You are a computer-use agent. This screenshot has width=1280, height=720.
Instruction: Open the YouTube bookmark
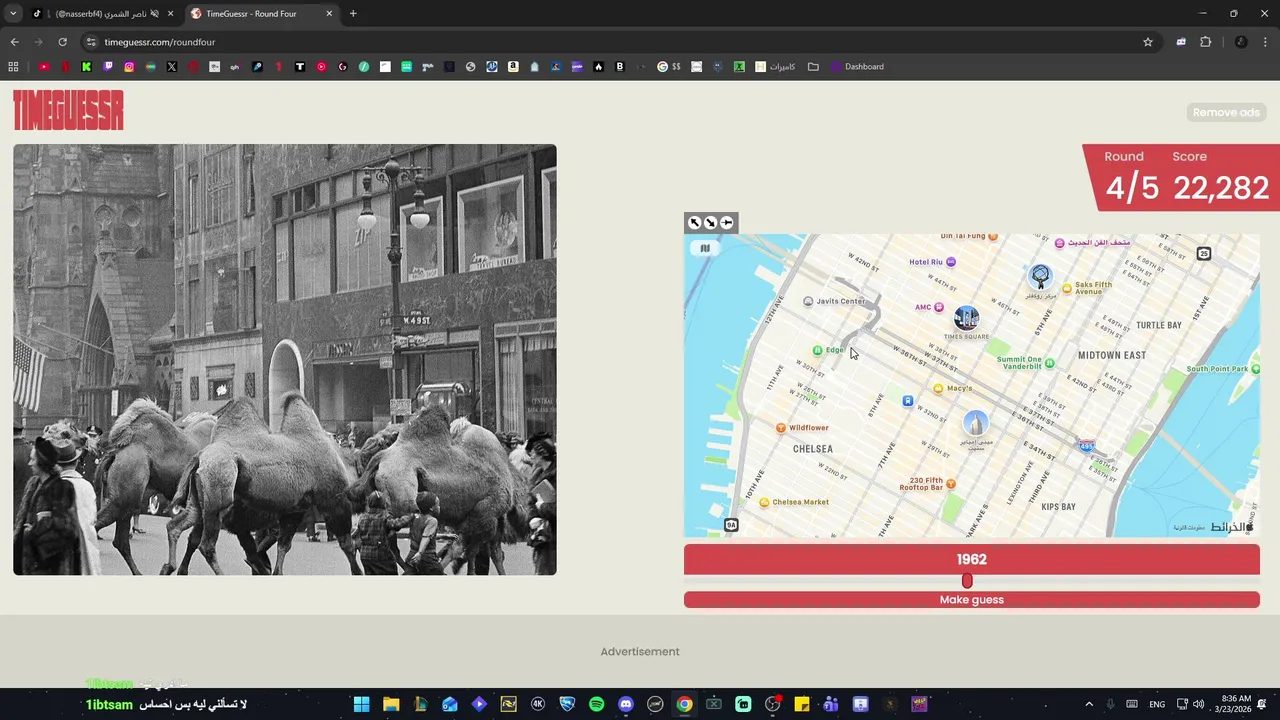point(44,67)
